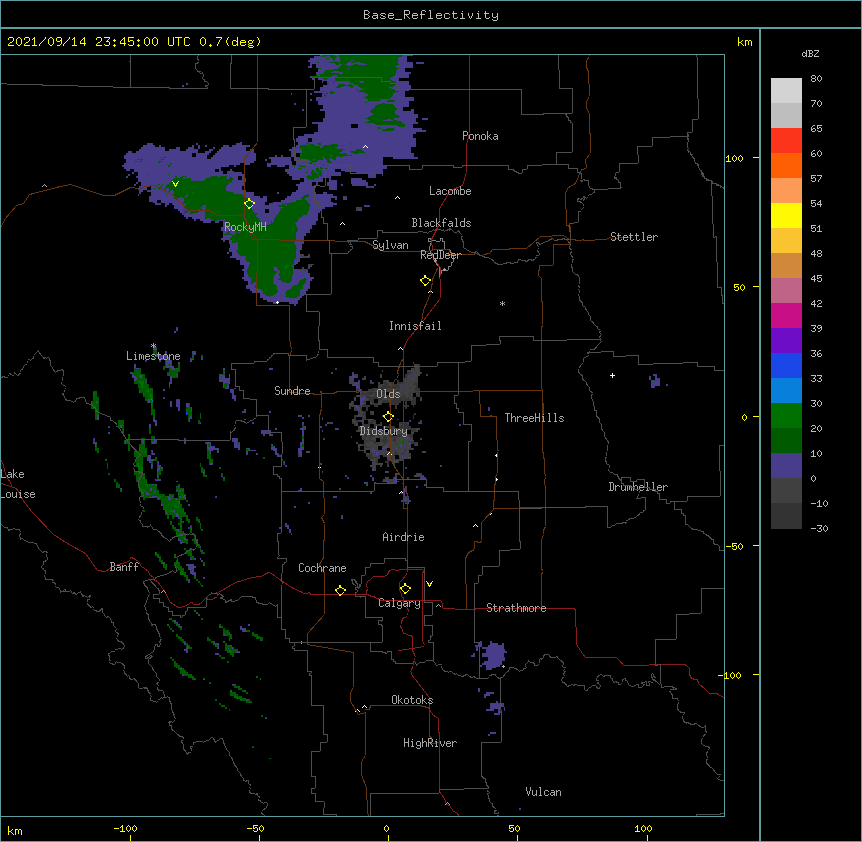Image resolution: width=862 pixels, height=842 pixels.
Task: Click the 80 value on dBZ legend
Action: [x=816, y=79]
